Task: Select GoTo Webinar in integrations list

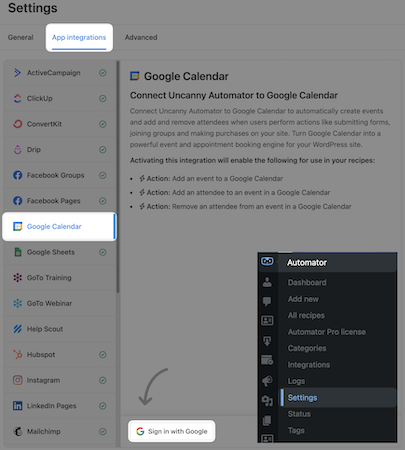Action: [x=60, y=303]
